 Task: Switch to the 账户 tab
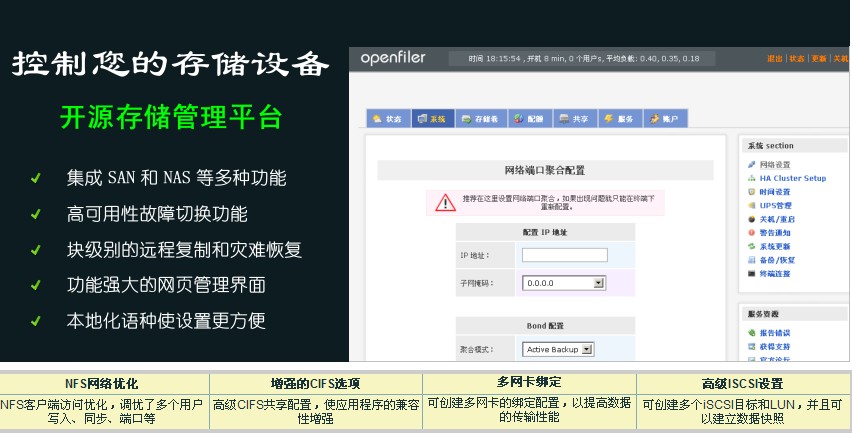click(666, 119)
